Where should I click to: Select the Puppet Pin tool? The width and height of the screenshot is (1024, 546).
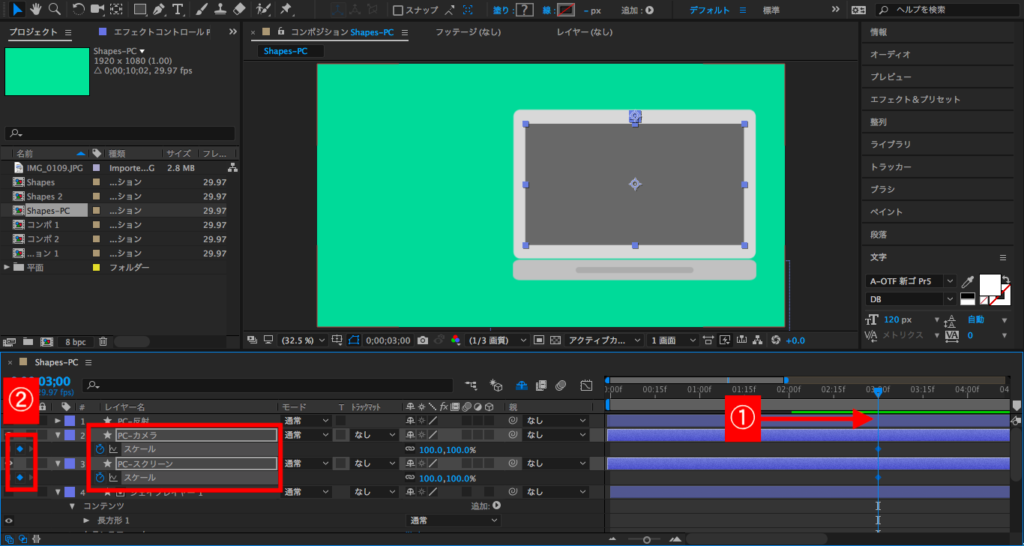pos(286,10)
